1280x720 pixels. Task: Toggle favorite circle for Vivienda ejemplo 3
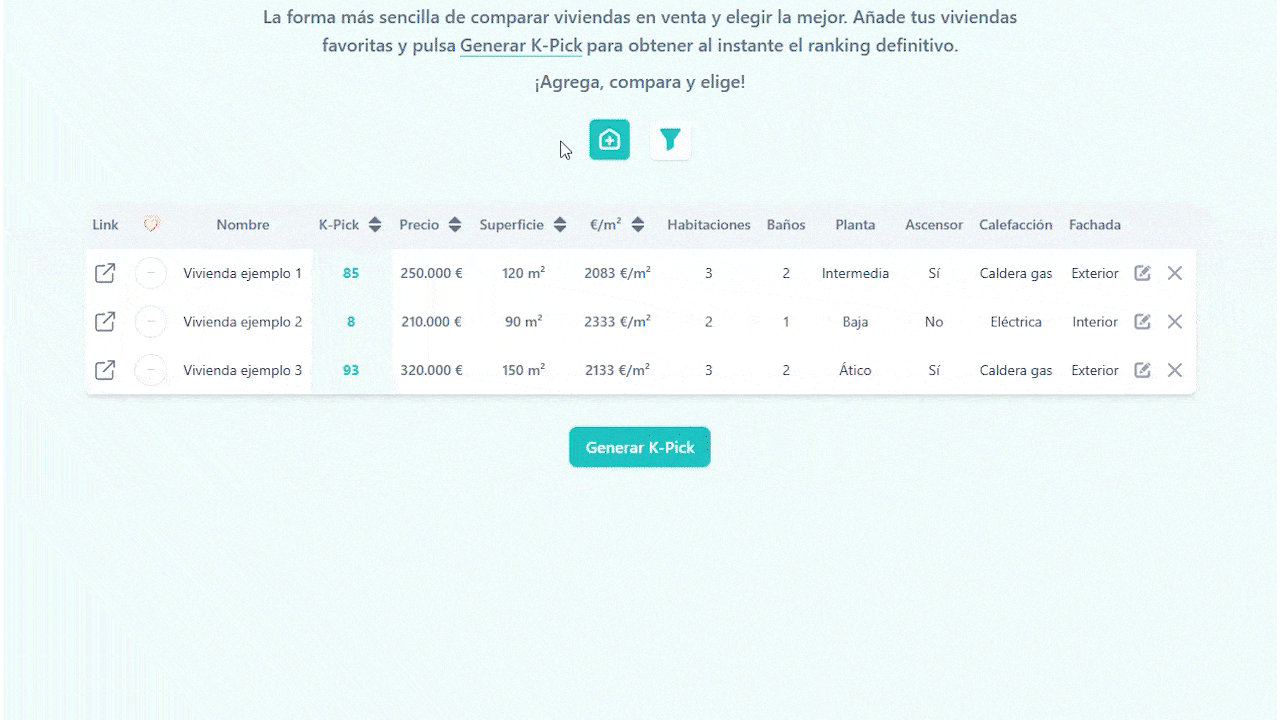point(151,370)
